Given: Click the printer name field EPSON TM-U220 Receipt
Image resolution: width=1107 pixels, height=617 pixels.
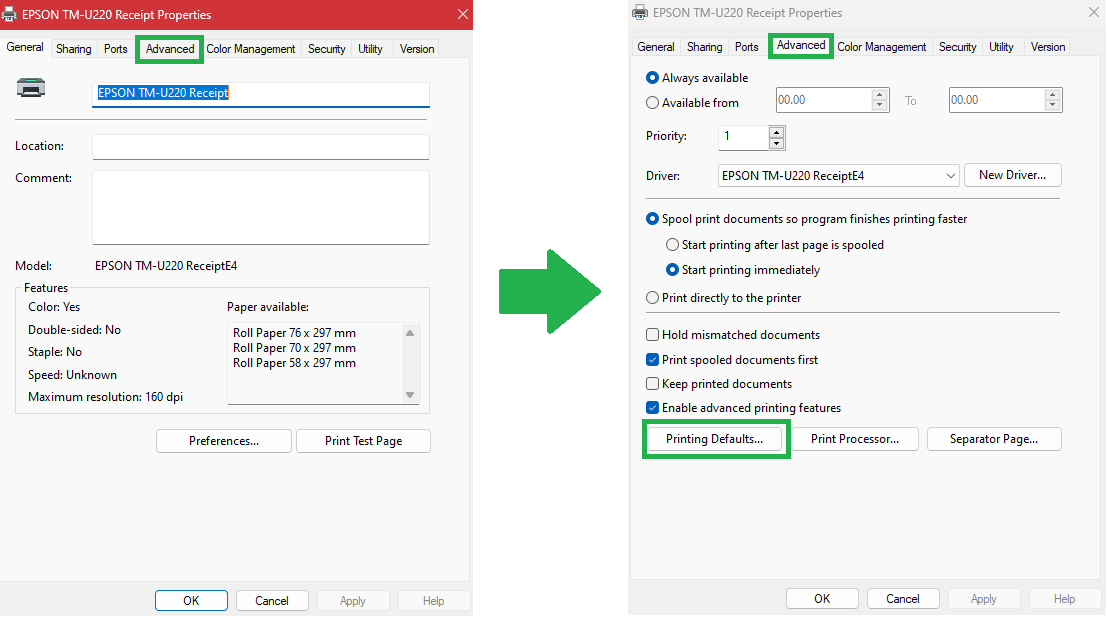Looking at the screenshot, I should [261, 94].
